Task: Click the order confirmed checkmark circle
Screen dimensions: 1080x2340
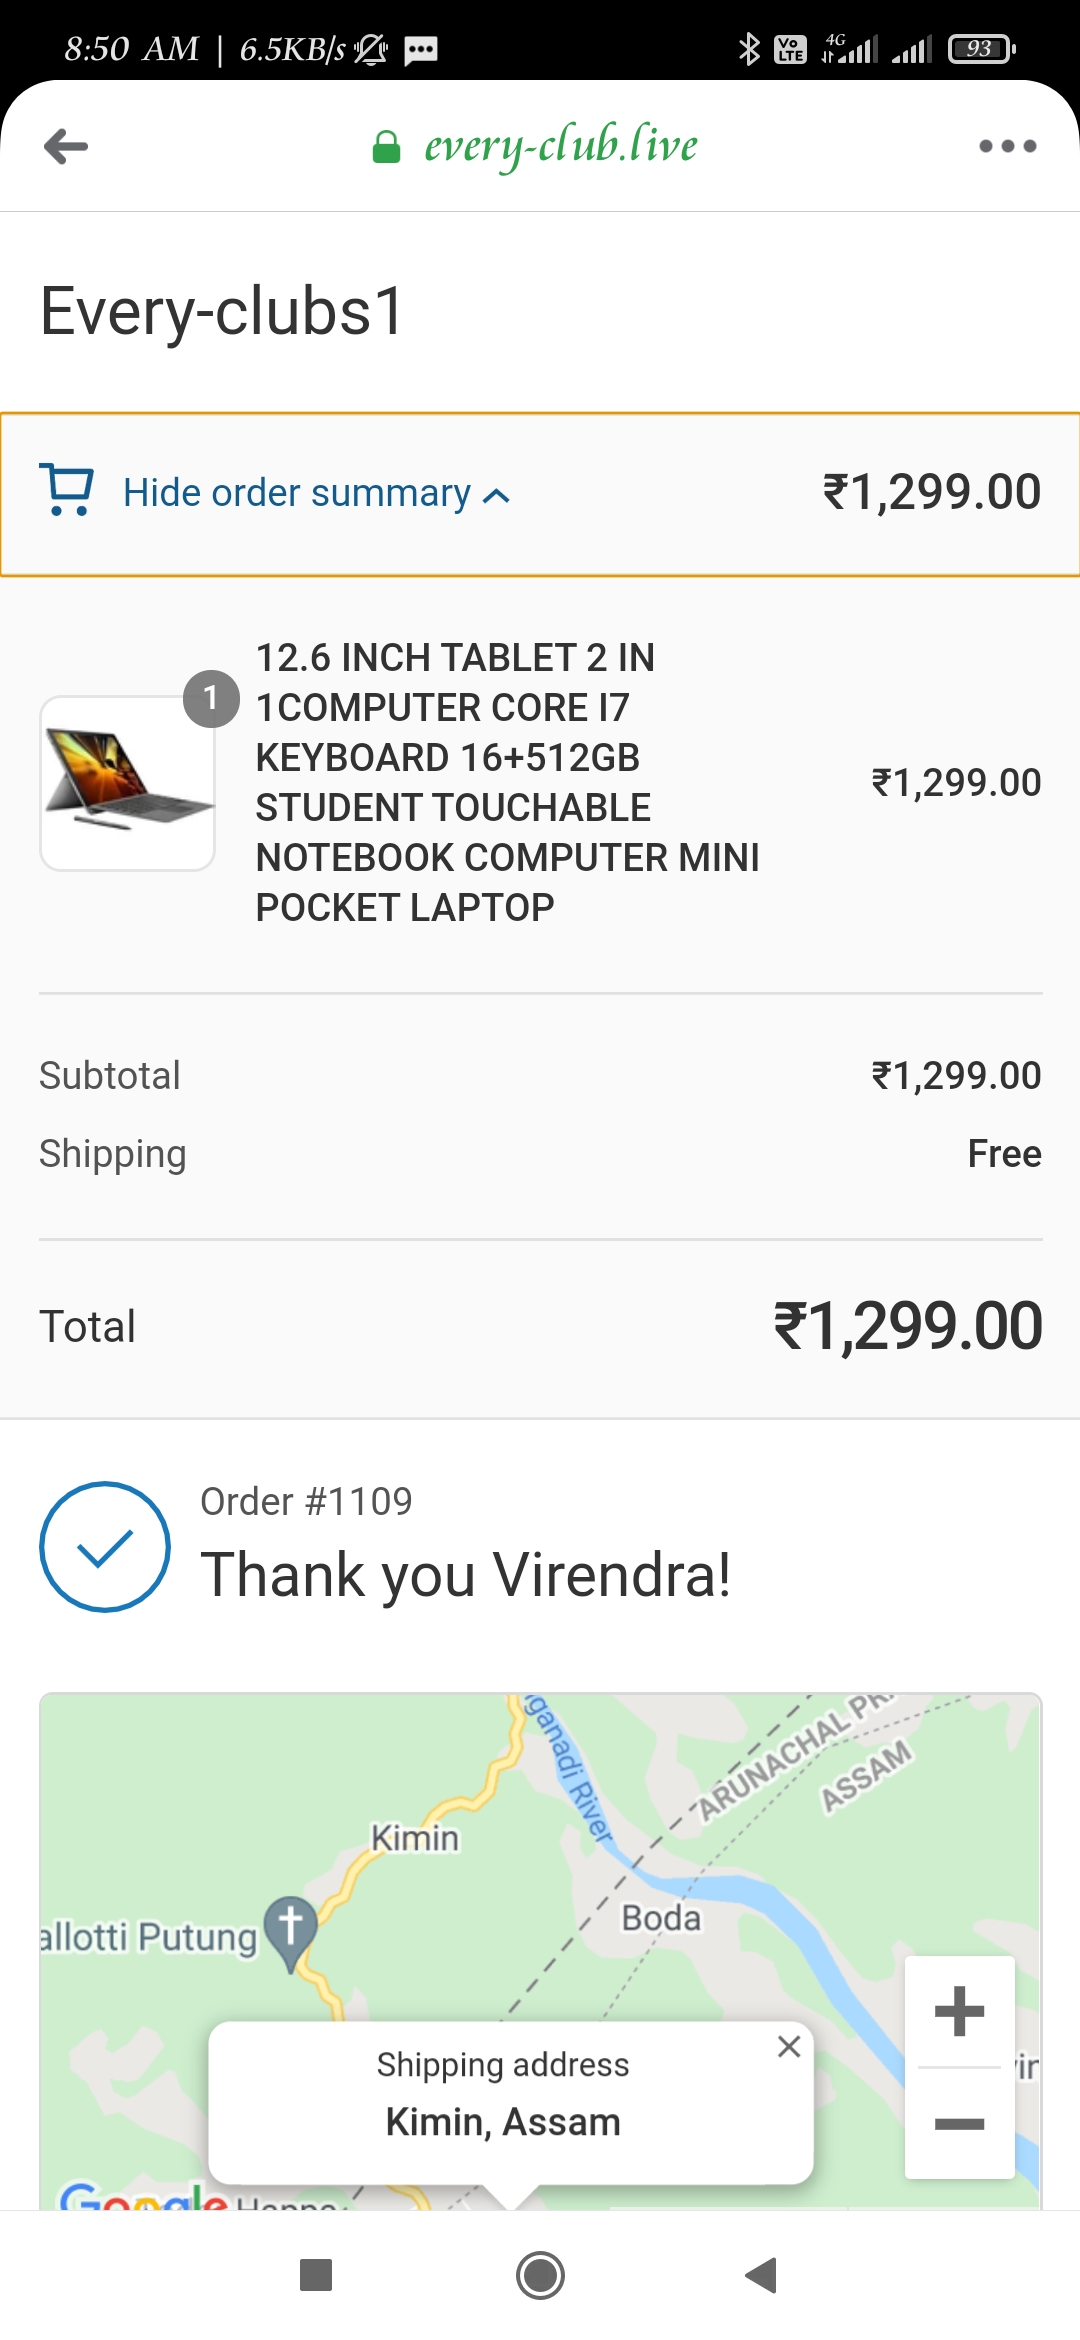Action: click(105, 1546)
